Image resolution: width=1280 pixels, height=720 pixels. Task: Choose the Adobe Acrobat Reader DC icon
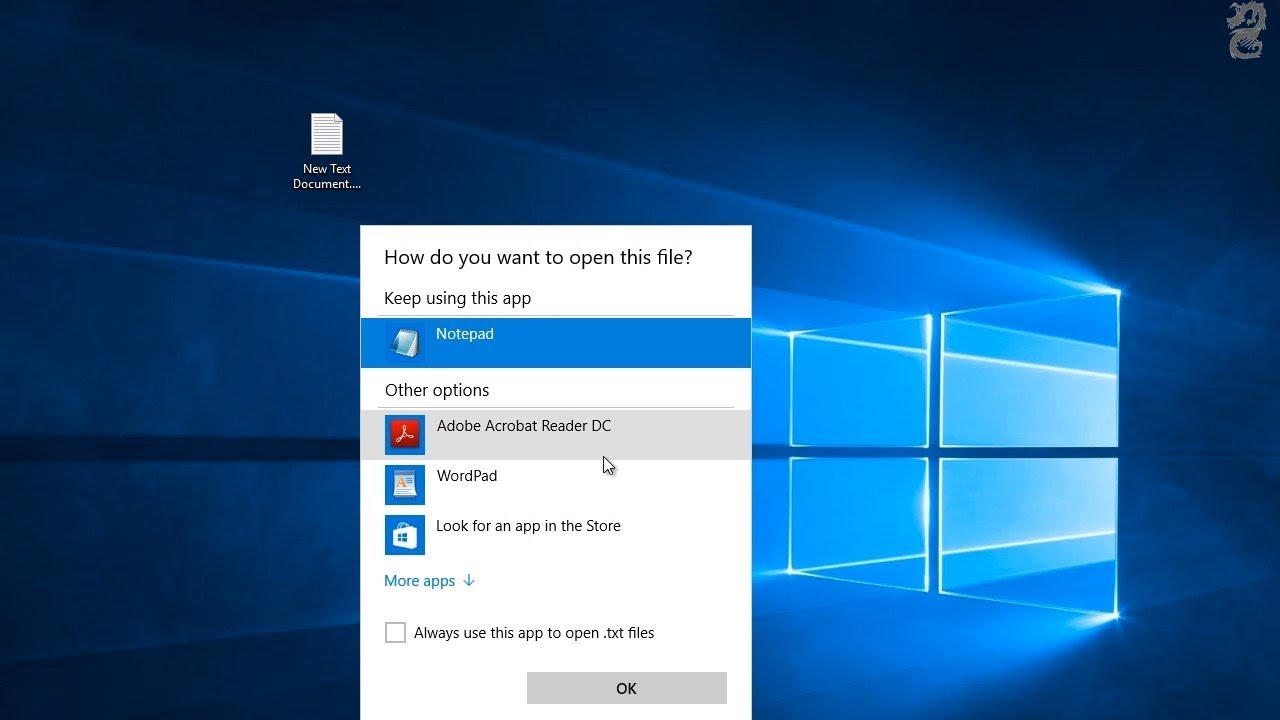pos(405,435)
